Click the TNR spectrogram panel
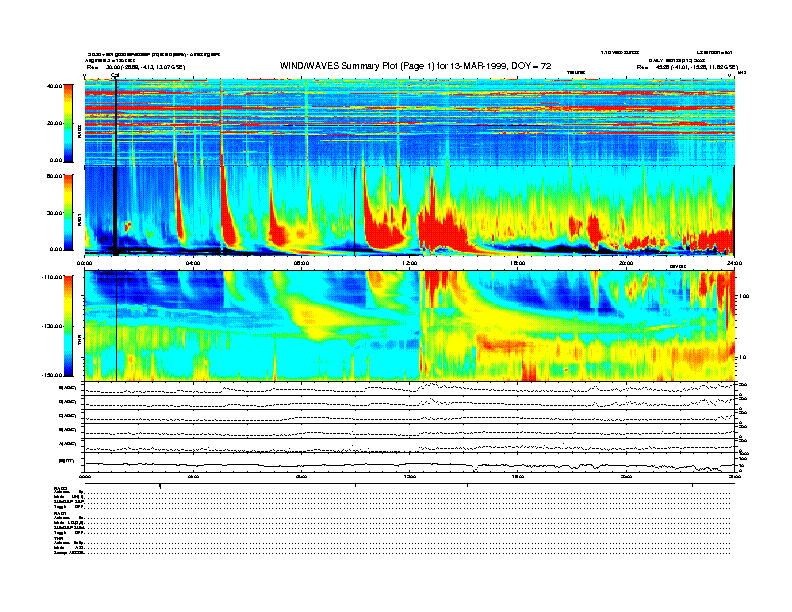 click(x=410, y=326)
